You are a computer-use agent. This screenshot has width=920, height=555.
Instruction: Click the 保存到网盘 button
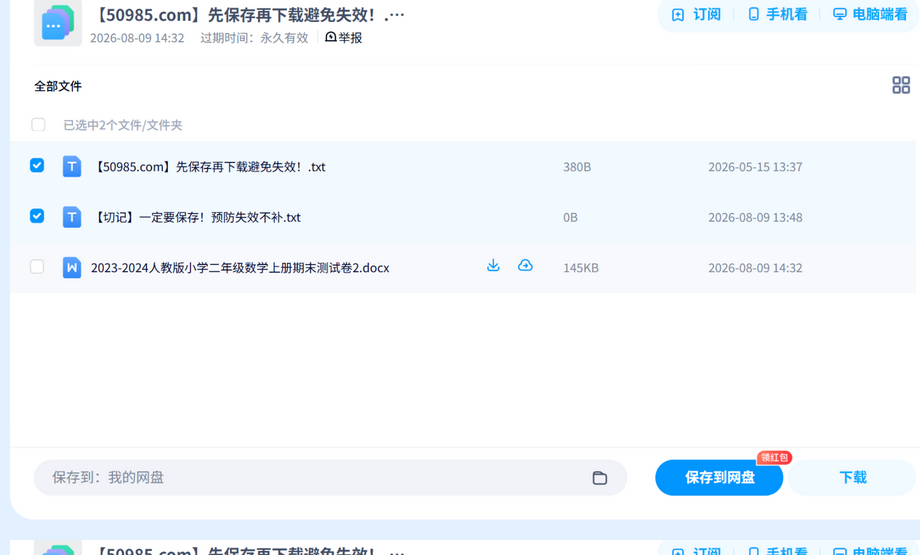click(x=719, y=478)
